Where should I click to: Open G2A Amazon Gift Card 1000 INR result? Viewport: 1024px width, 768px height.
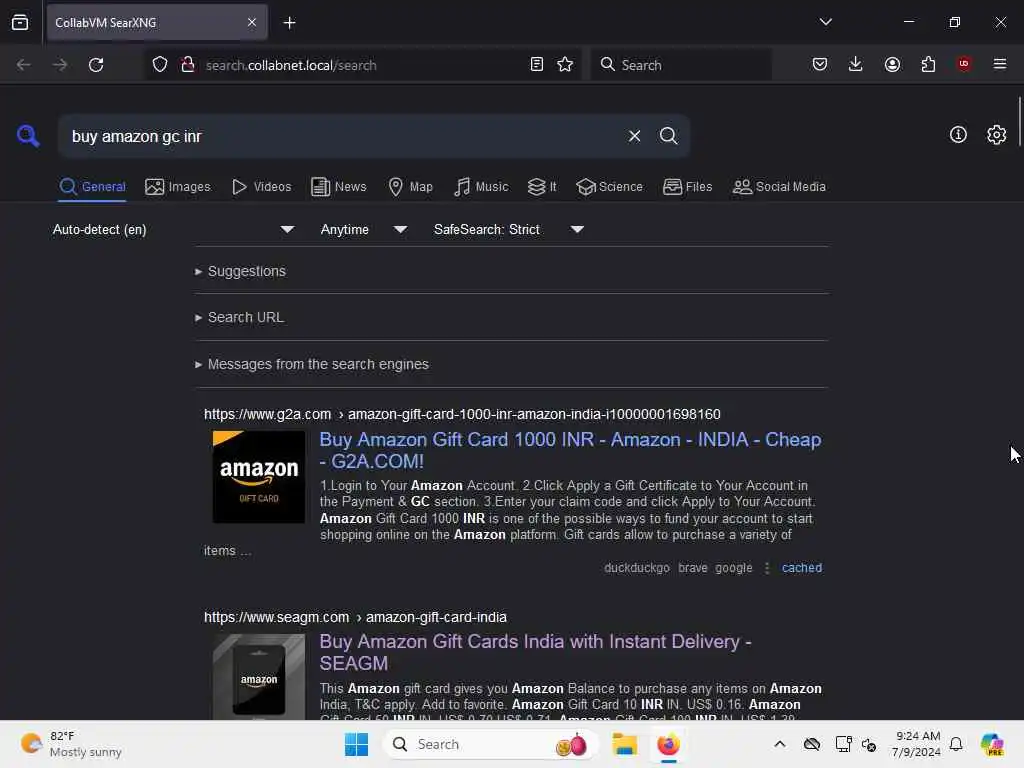click(x=569, y=451)
